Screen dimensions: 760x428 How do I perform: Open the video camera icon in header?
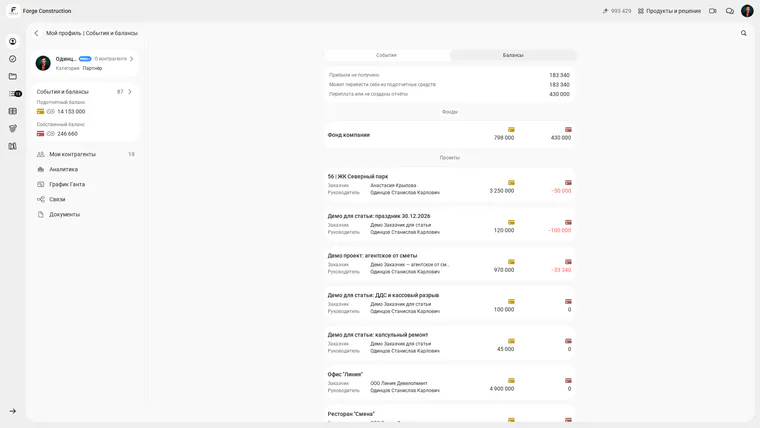pos(712,11)
